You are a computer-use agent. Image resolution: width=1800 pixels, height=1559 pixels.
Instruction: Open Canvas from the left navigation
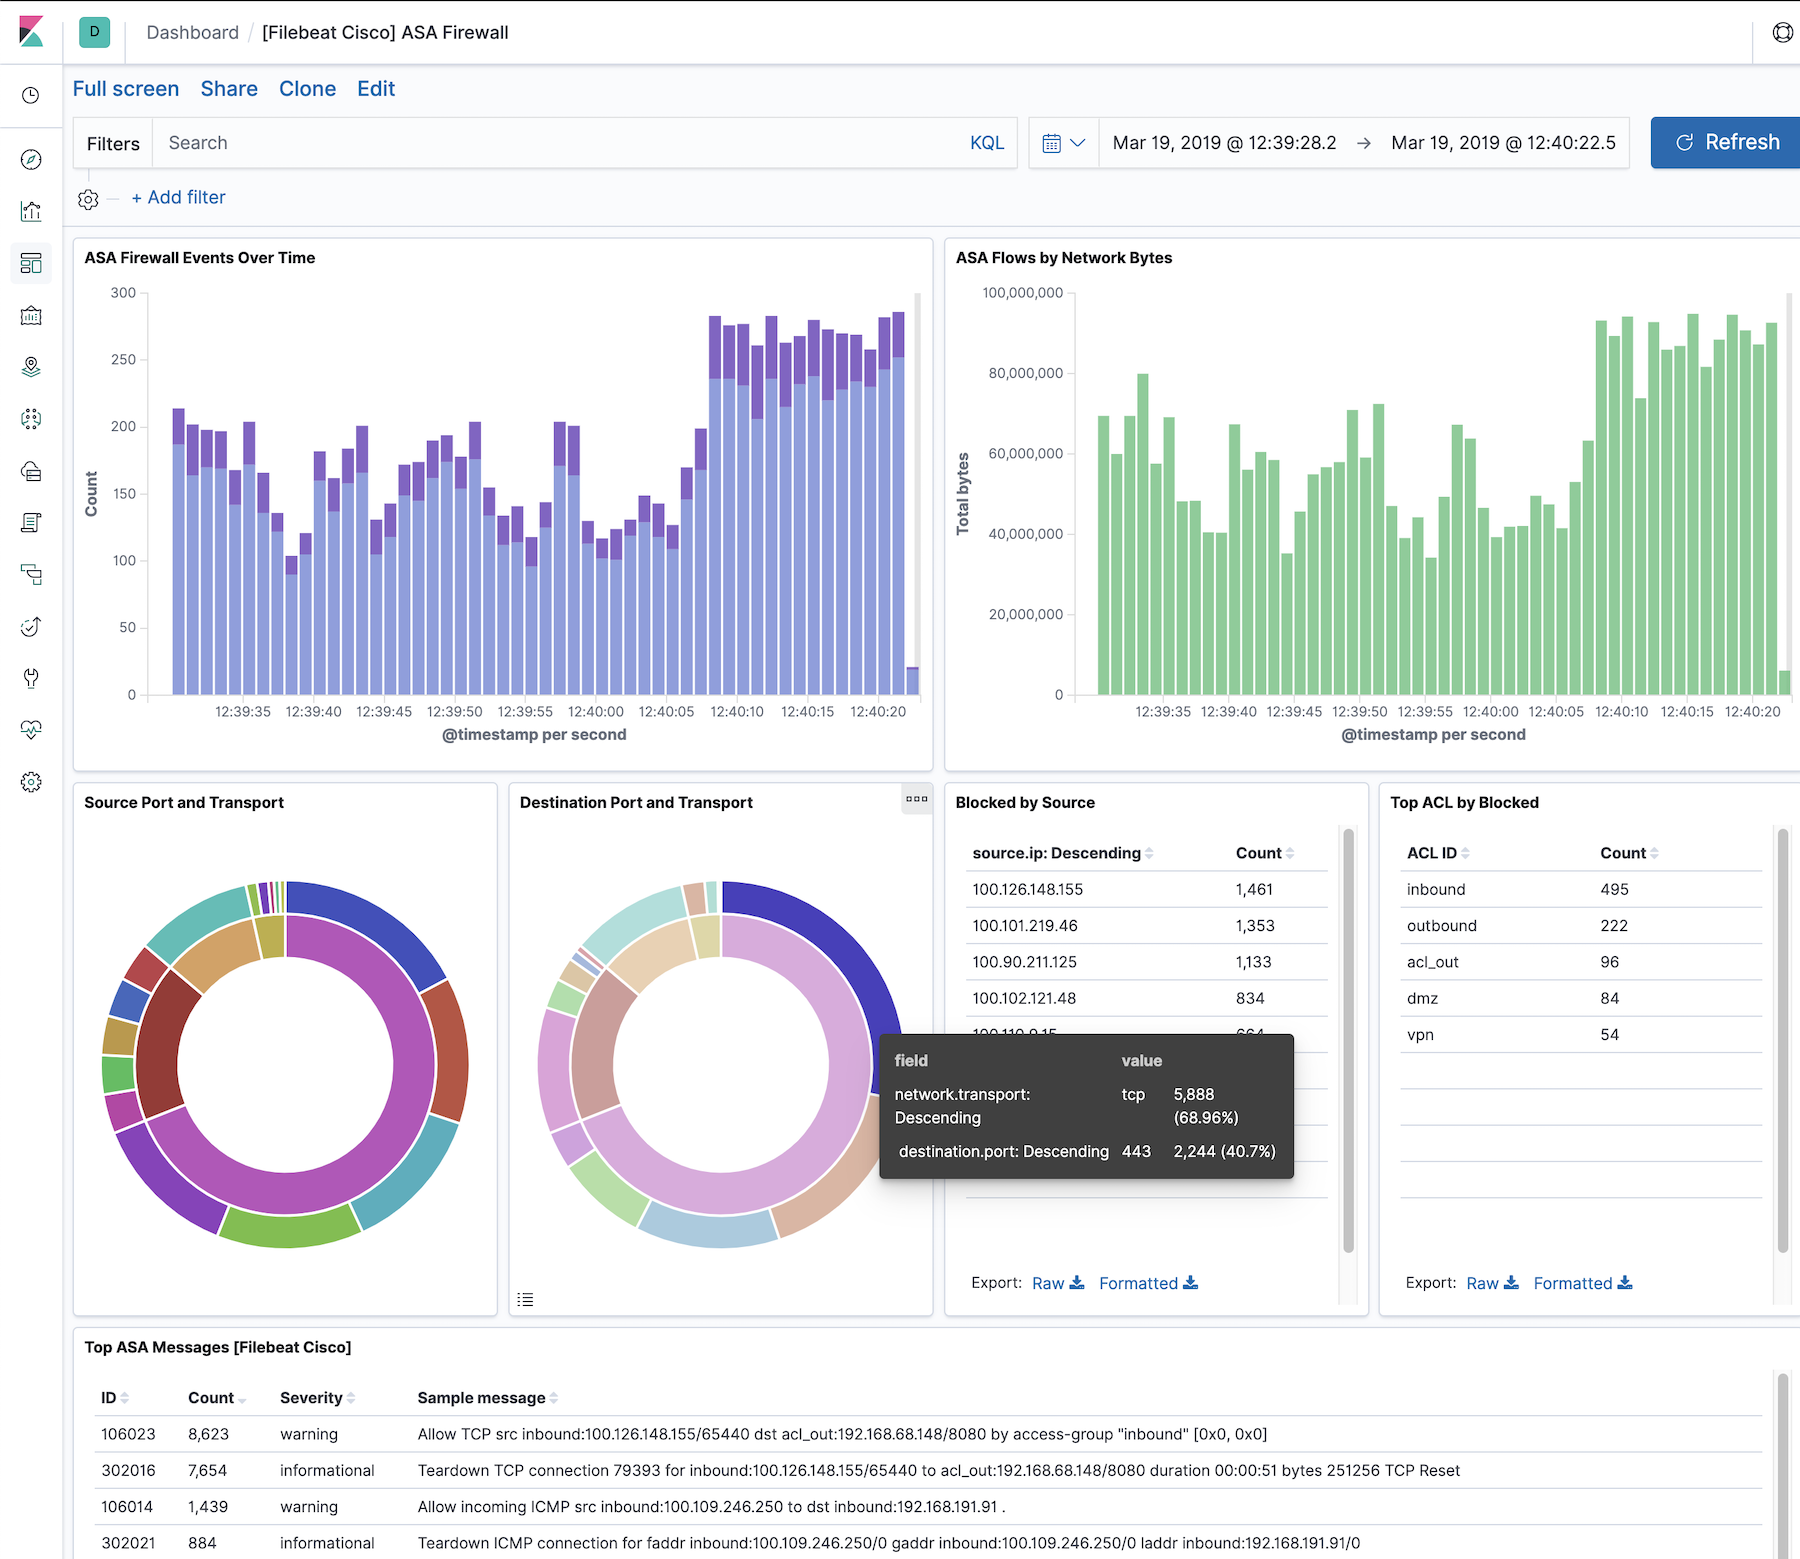point(31,315)
